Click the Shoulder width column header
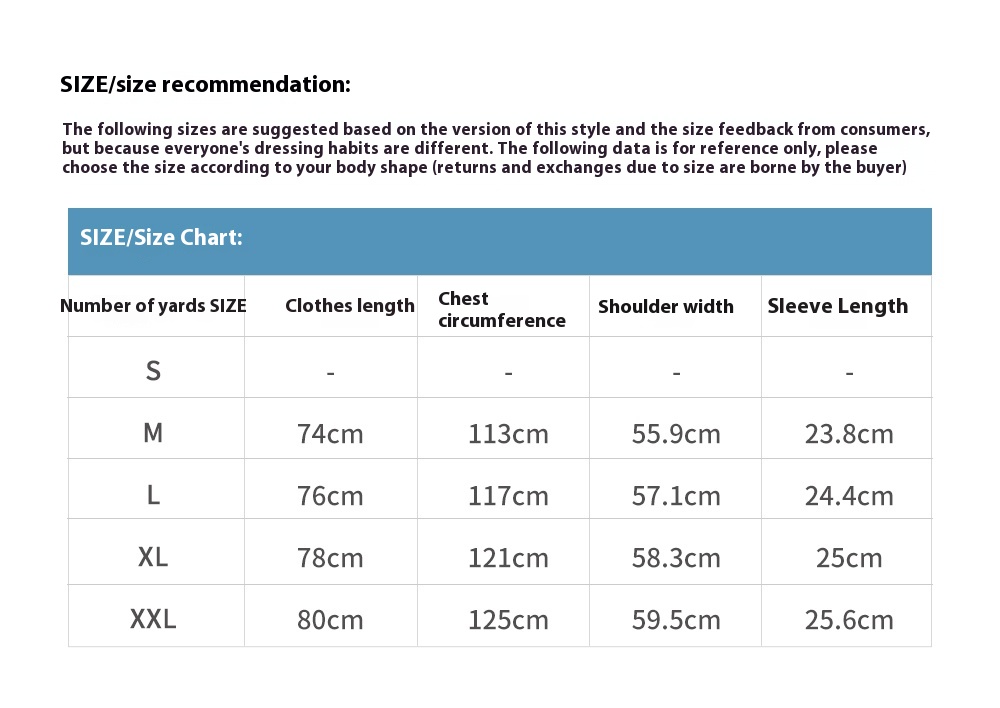 click(x=665, y=307)
